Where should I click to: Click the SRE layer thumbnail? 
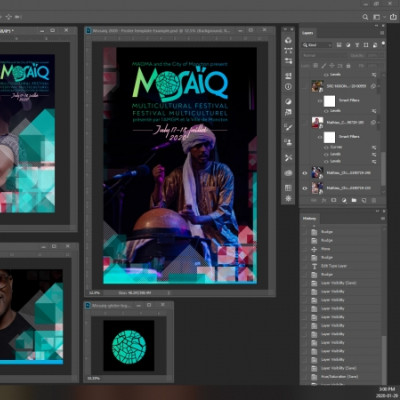click(317, 86)
